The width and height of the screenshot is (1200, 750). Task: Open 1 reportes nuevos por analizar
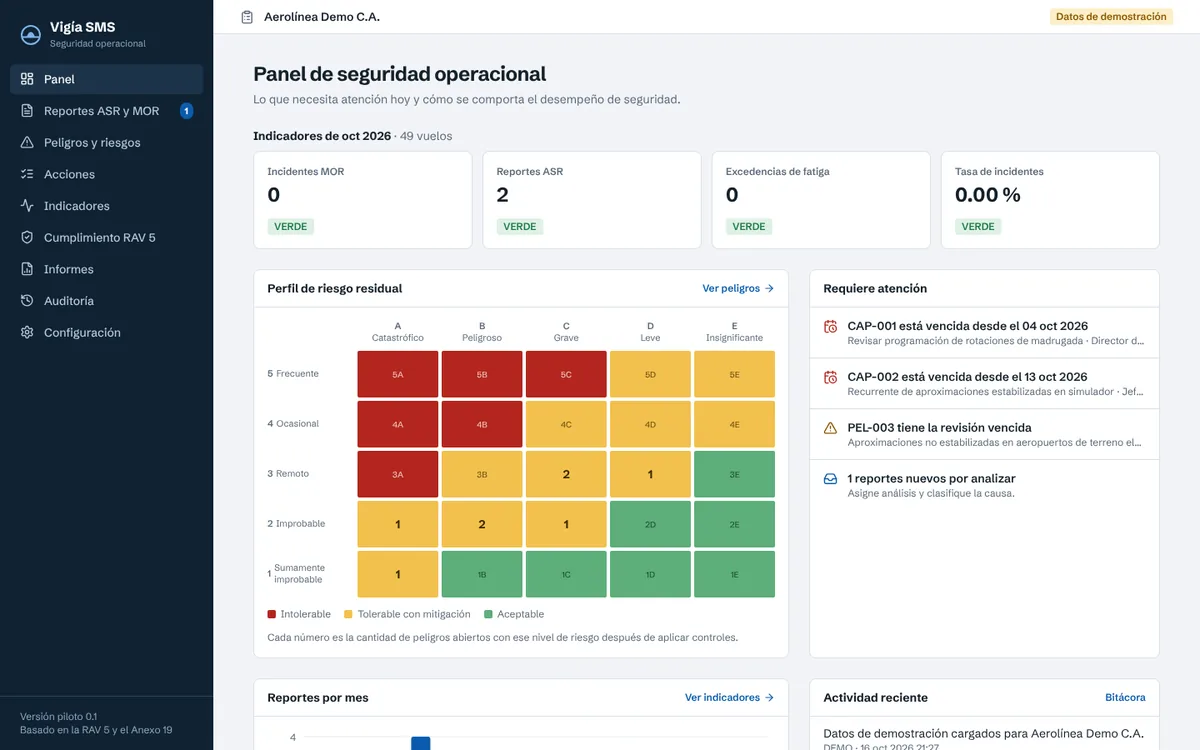[984, 486]
